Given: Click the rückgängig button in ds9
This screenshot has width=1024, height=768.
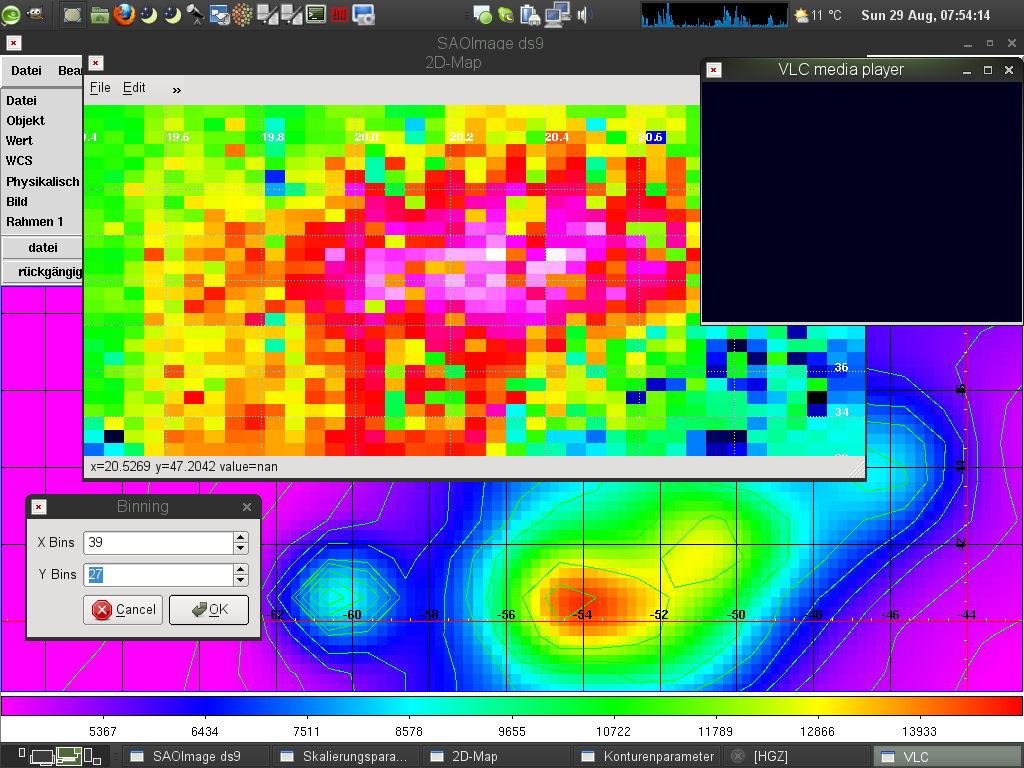Looking at the screenshot, I should pyautogui.click(x=42, y=272).
